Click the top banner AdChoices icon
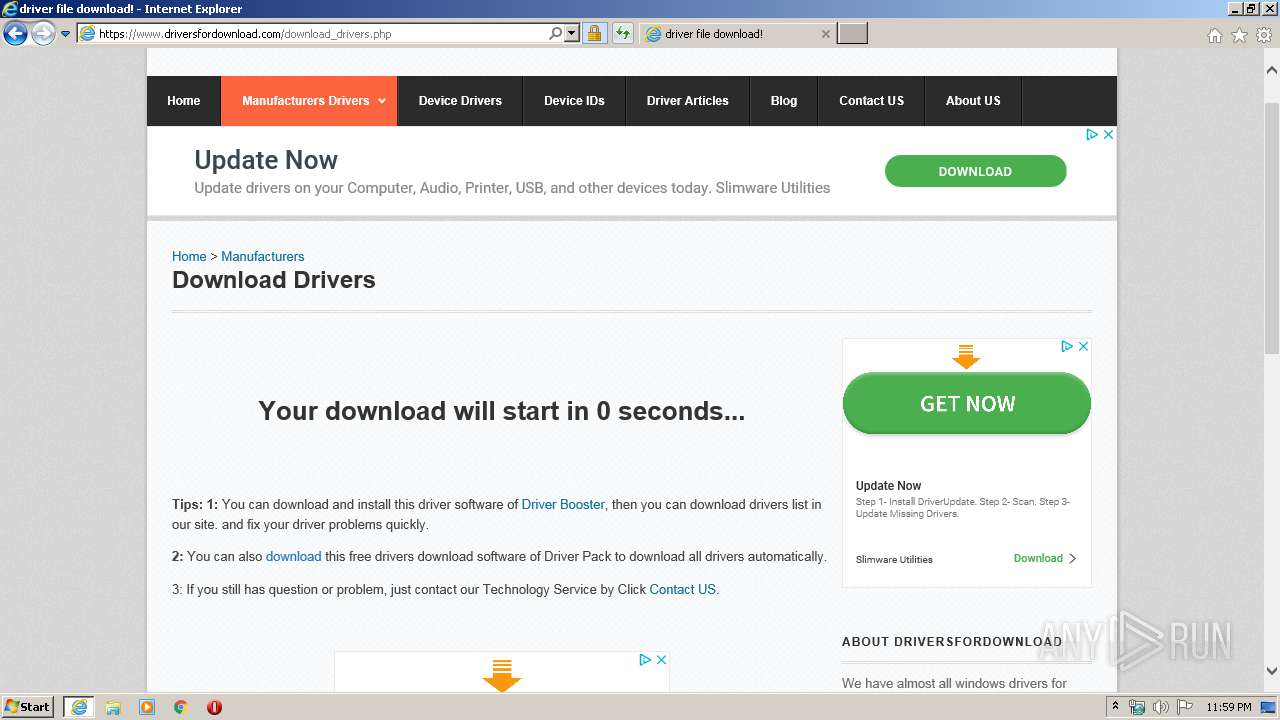 click(x=1092, y=134)
